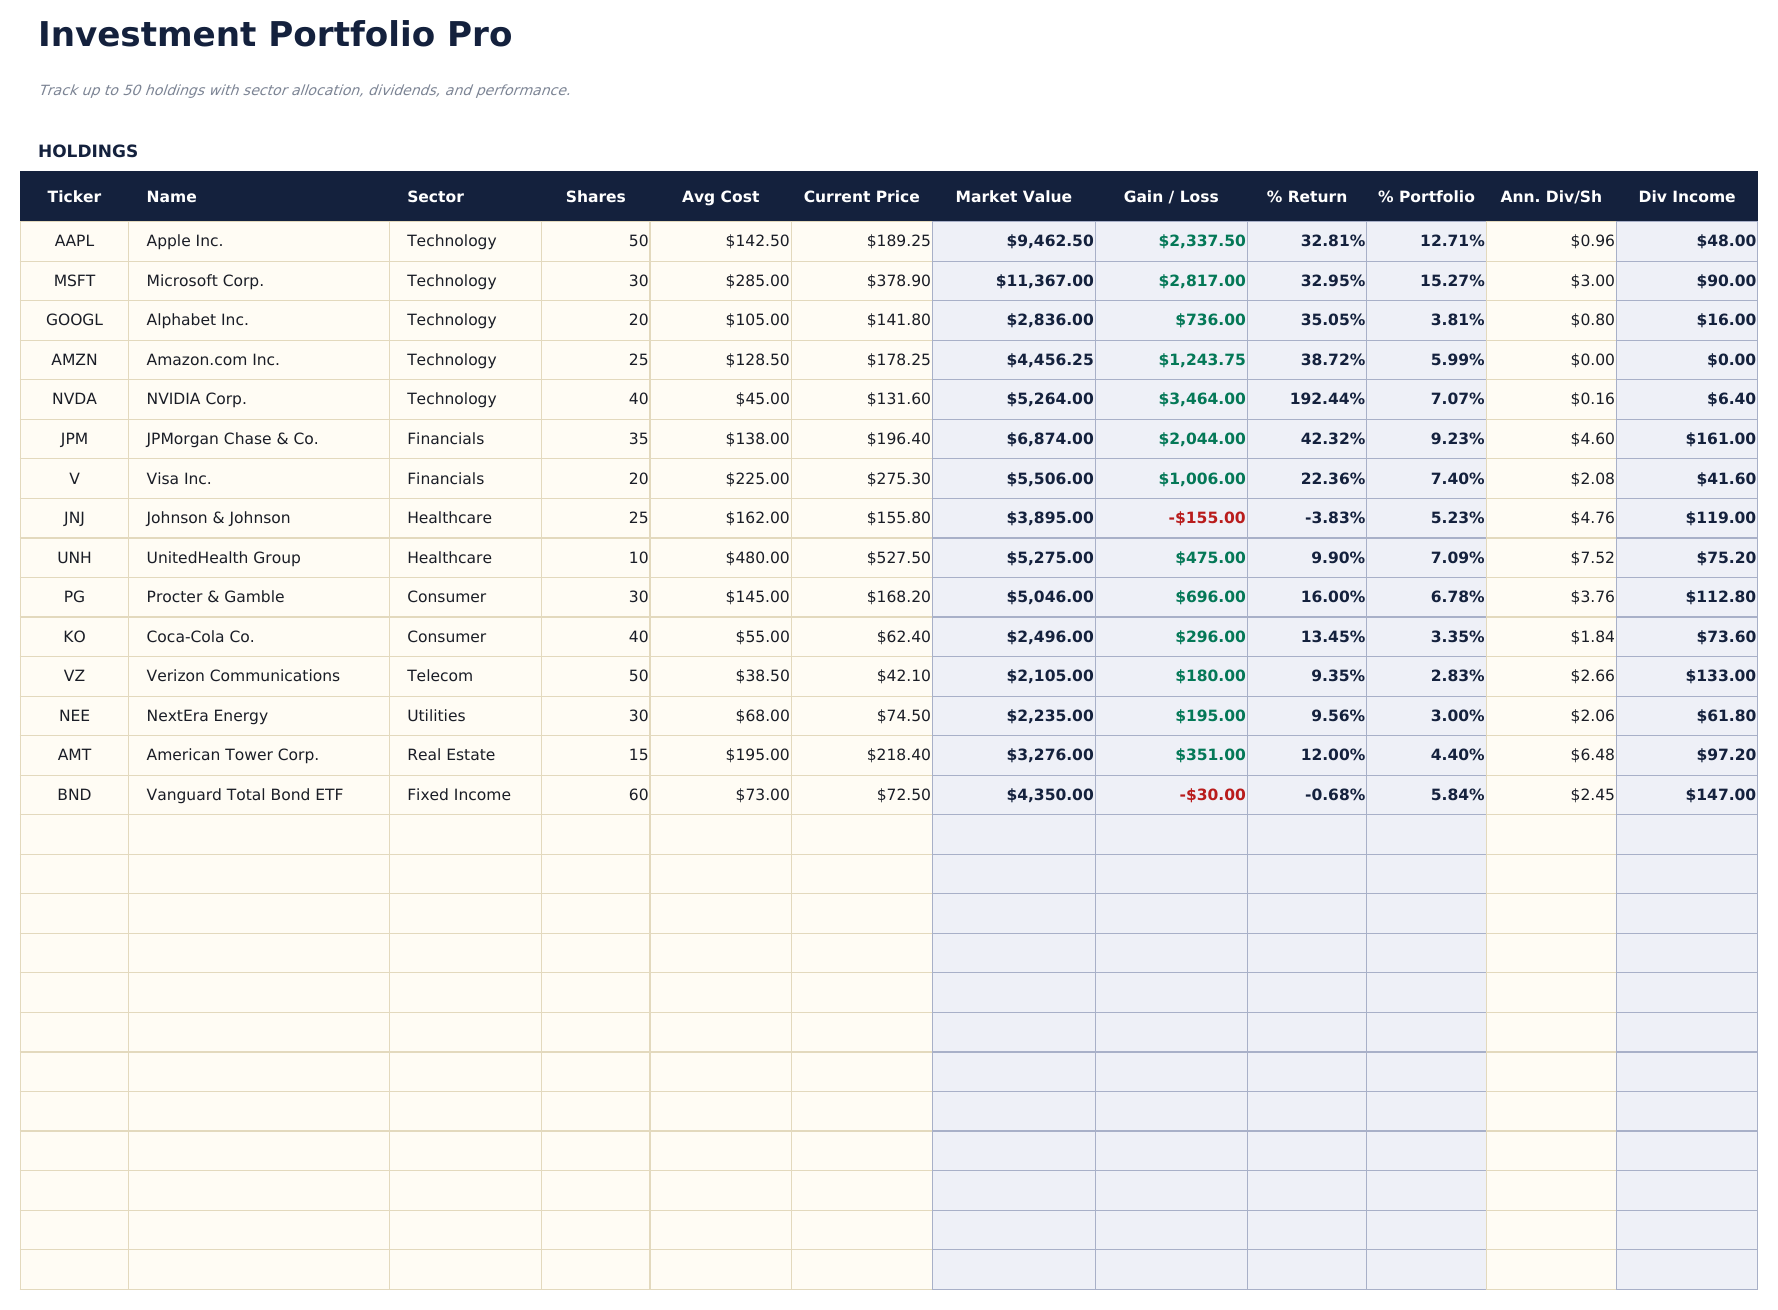1778x1310 pixels.
Task: Select the Healthcare sector cell for UNH
Action: (x=449, y=557)
